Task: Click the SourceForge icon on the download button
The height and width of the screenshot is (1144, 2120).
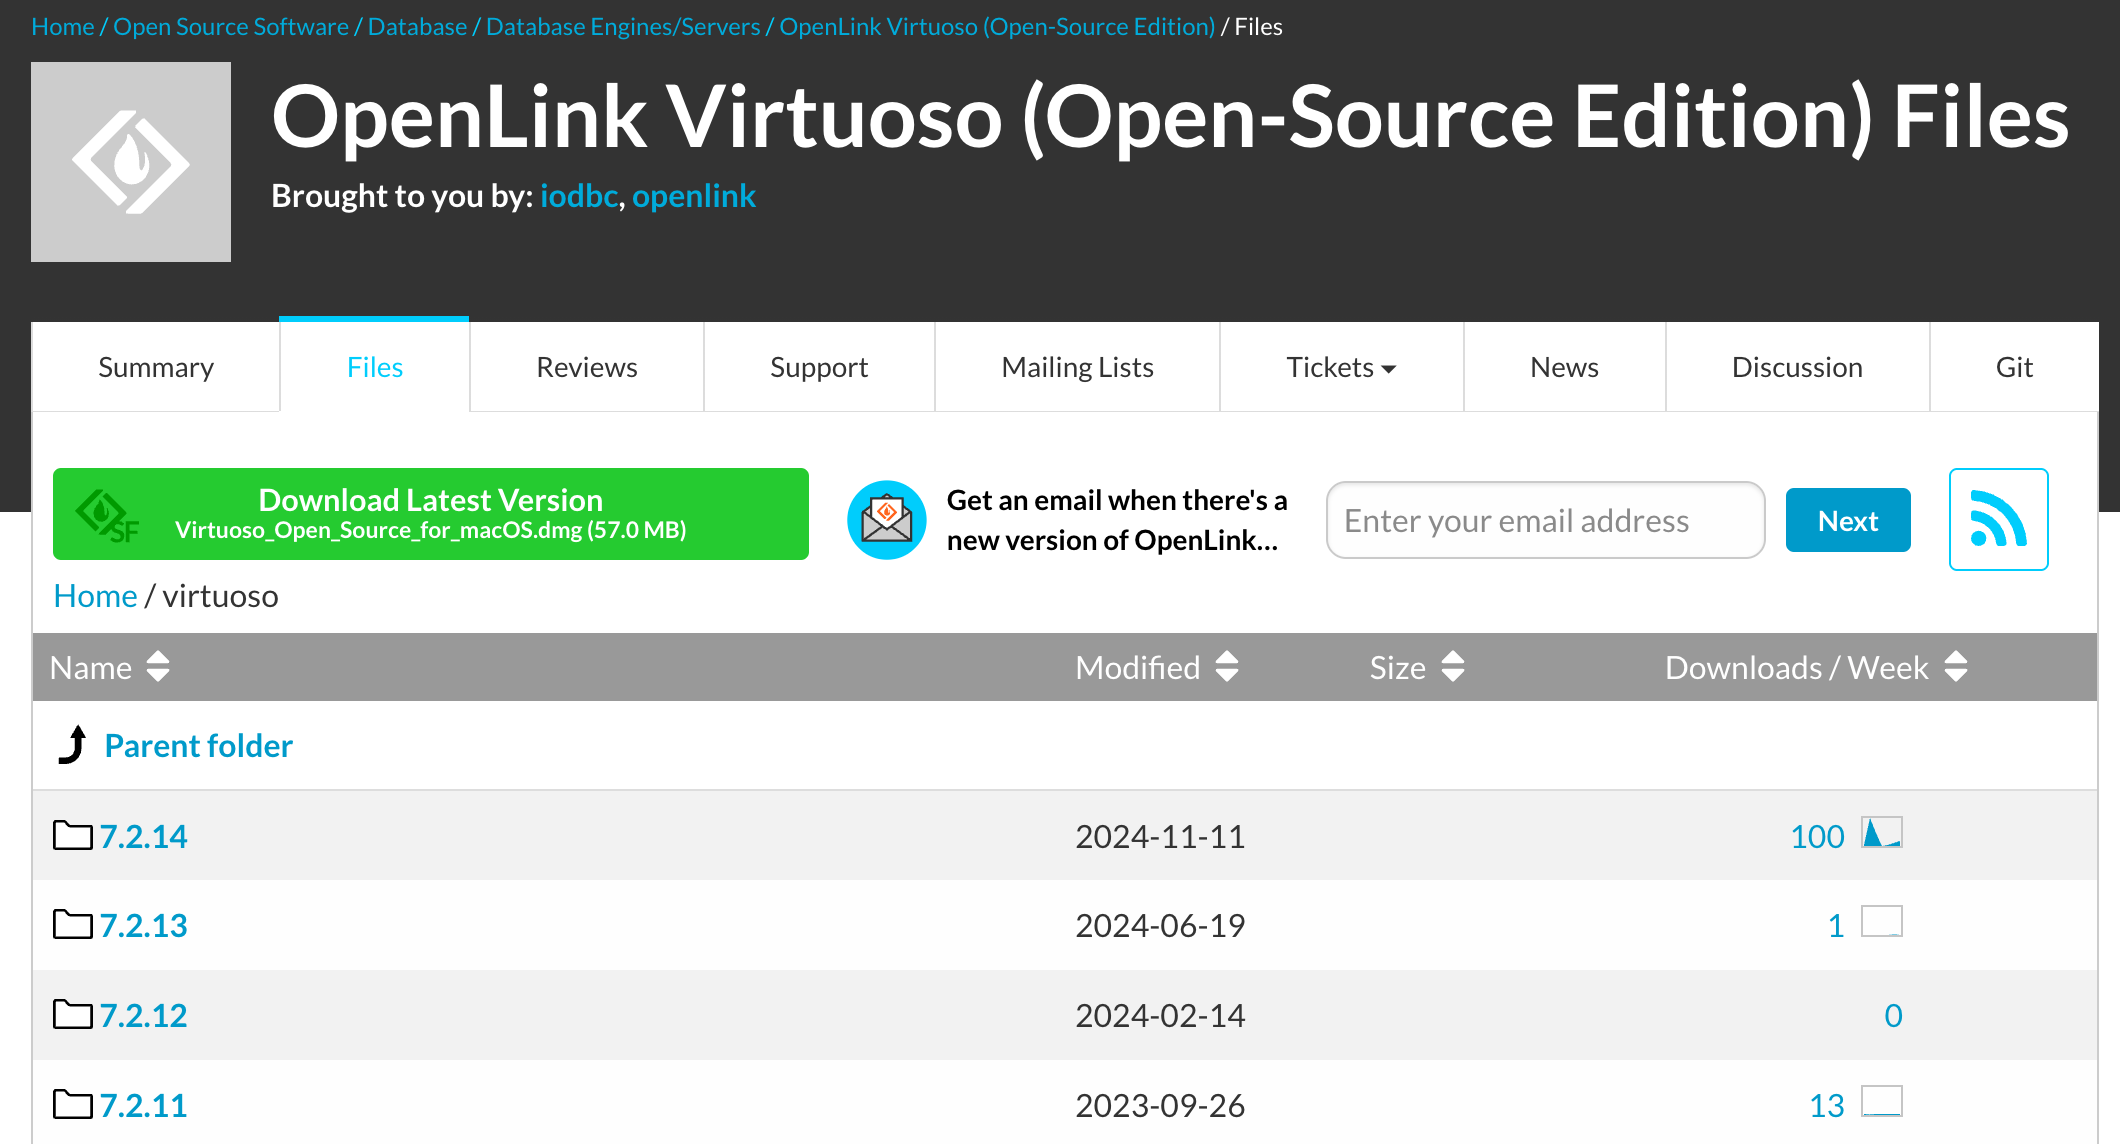Action: [106, 515]
